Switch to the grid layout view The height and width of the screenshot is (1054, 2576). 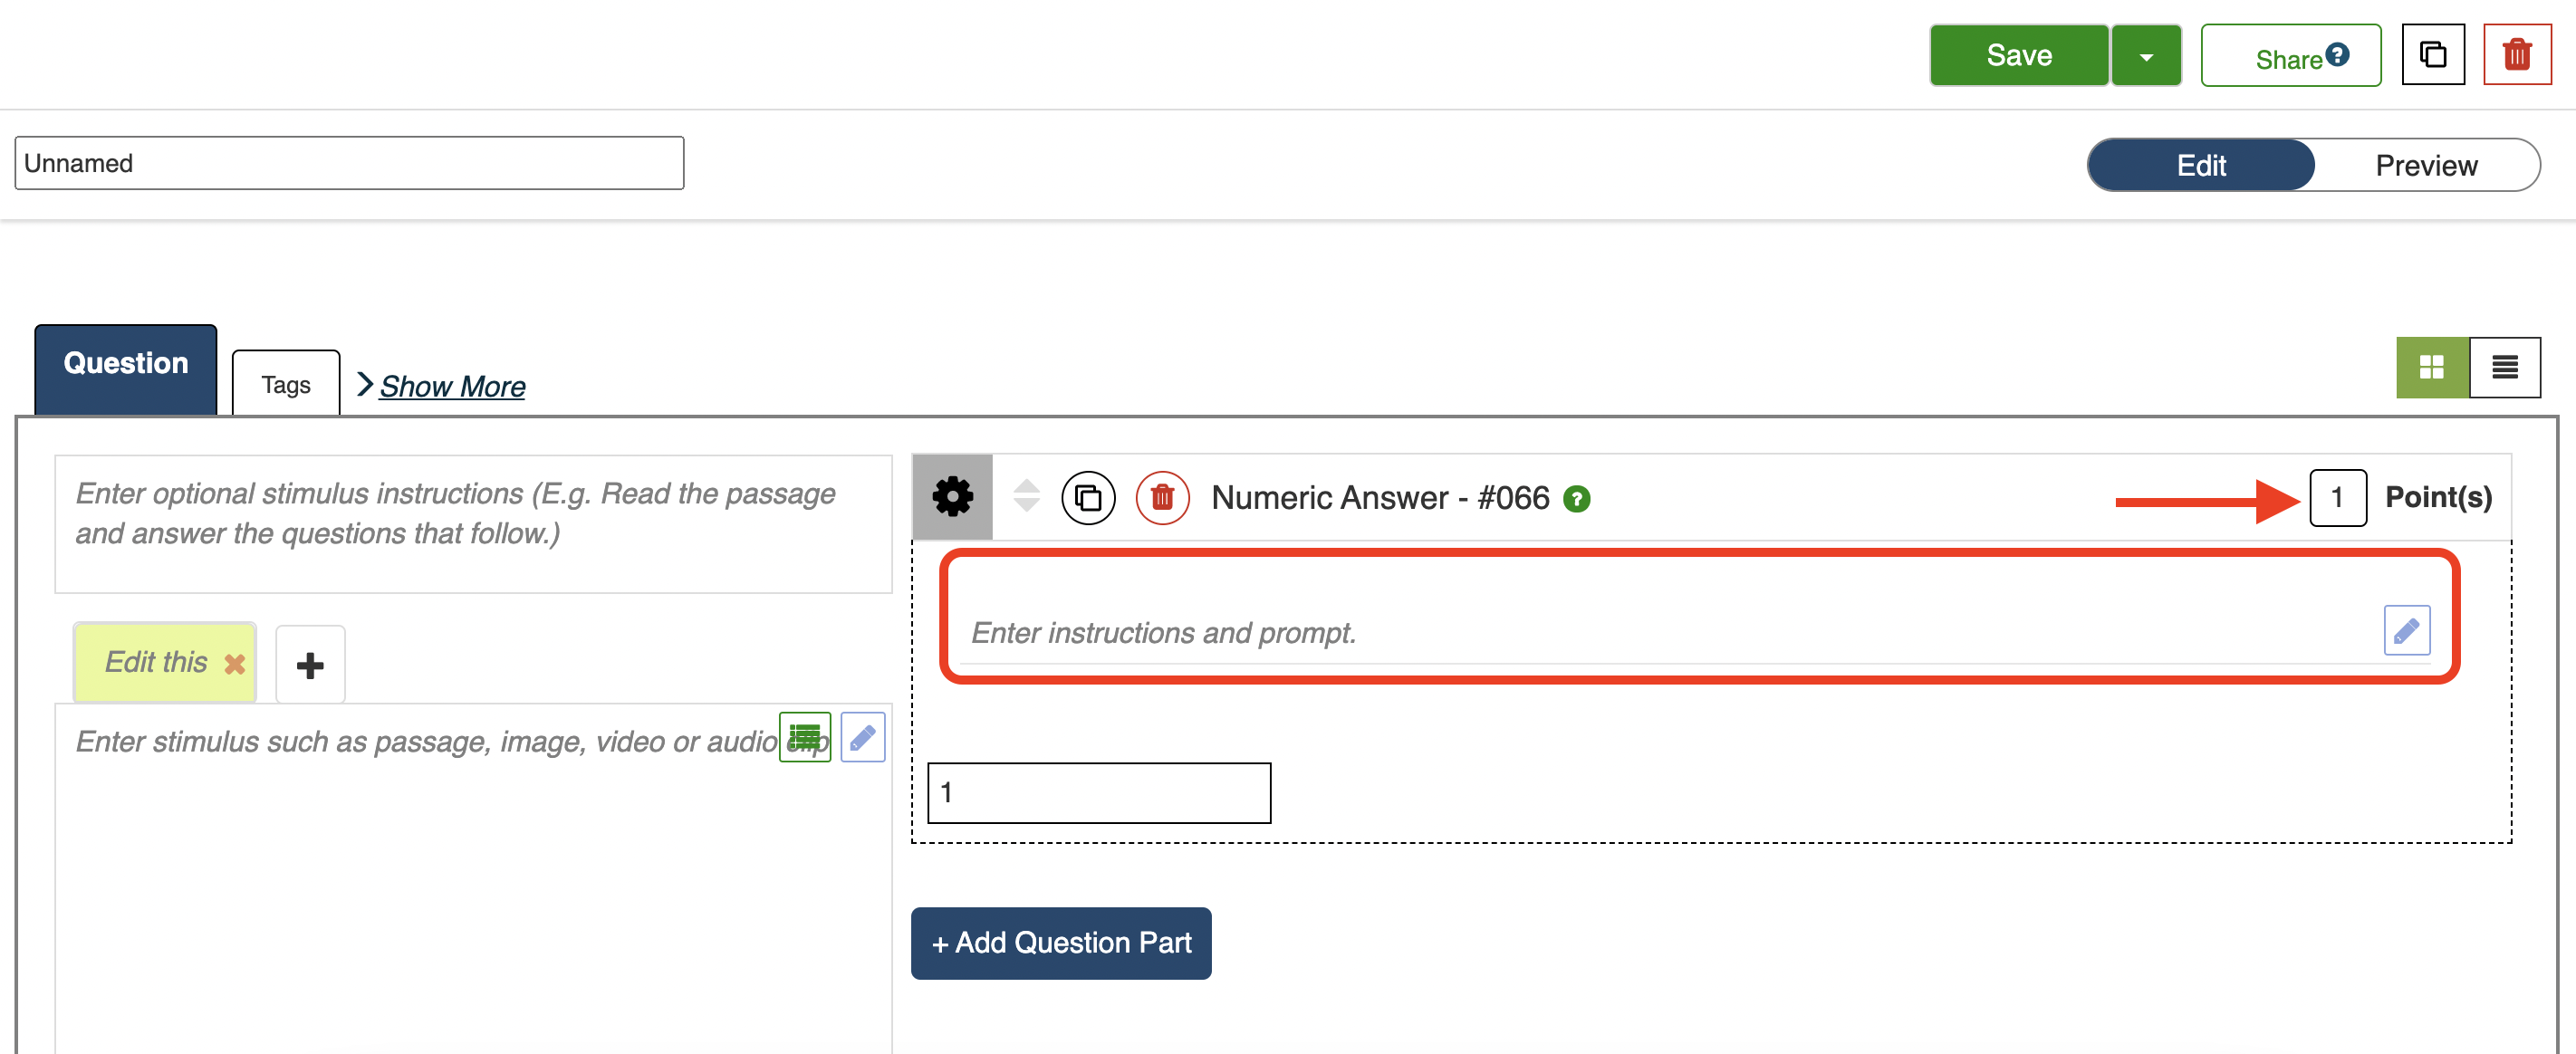pos(2431,367)
